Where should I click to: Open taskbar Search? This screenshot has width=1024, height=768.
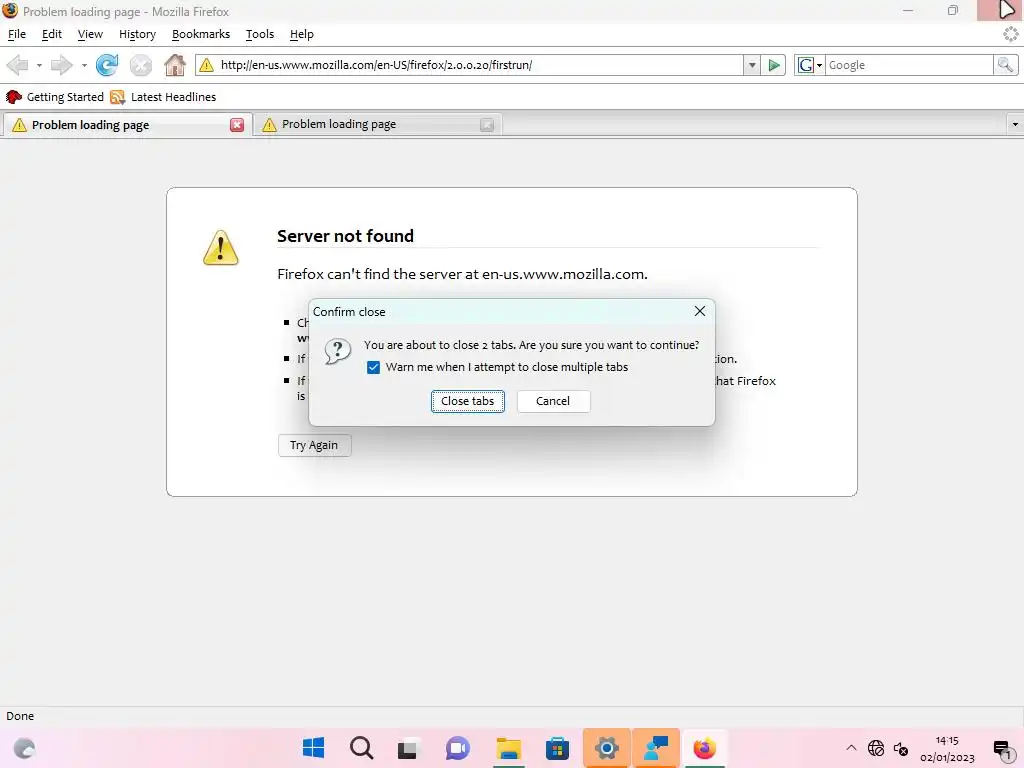click(x=361, y=748)
